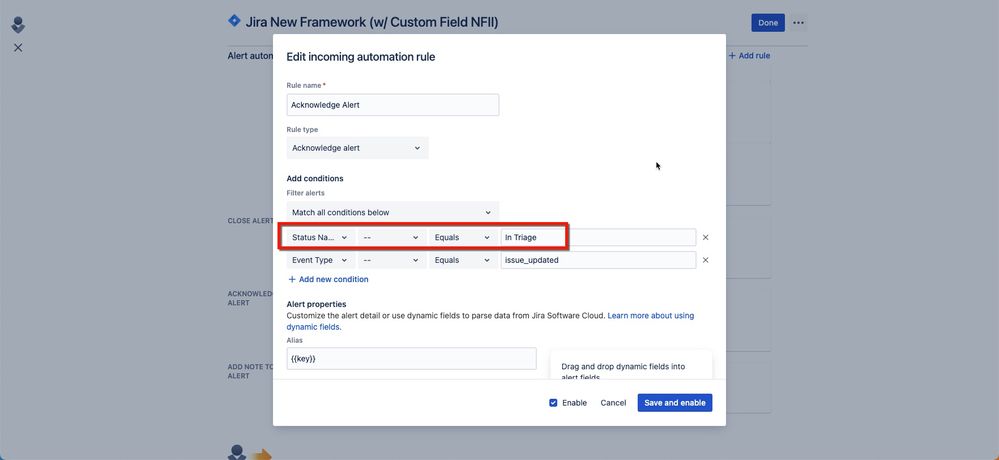Viewport: 999px width, 460px height.
Task: Open the Equals operator dropdown for Status Name
Action: pos(463,238)
